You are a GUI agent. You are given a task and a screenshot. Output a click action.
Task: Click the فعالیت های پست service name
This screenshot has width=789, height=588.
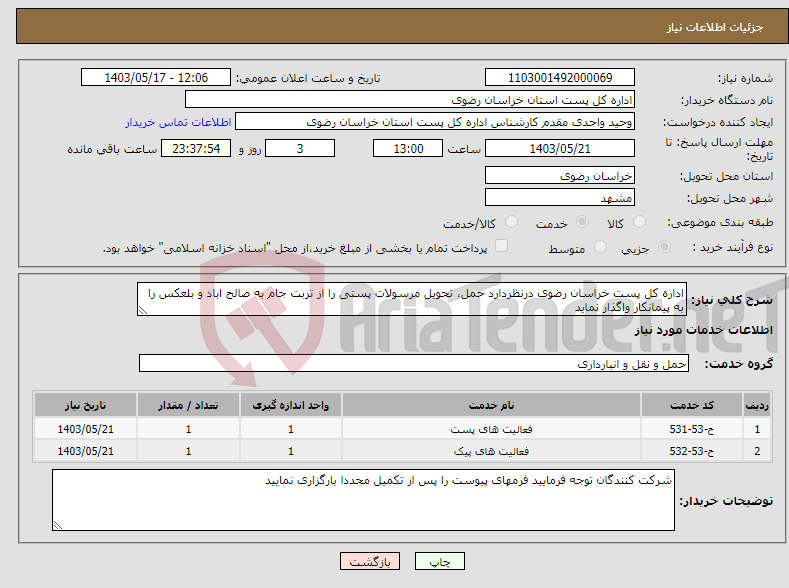pos(491,429)
